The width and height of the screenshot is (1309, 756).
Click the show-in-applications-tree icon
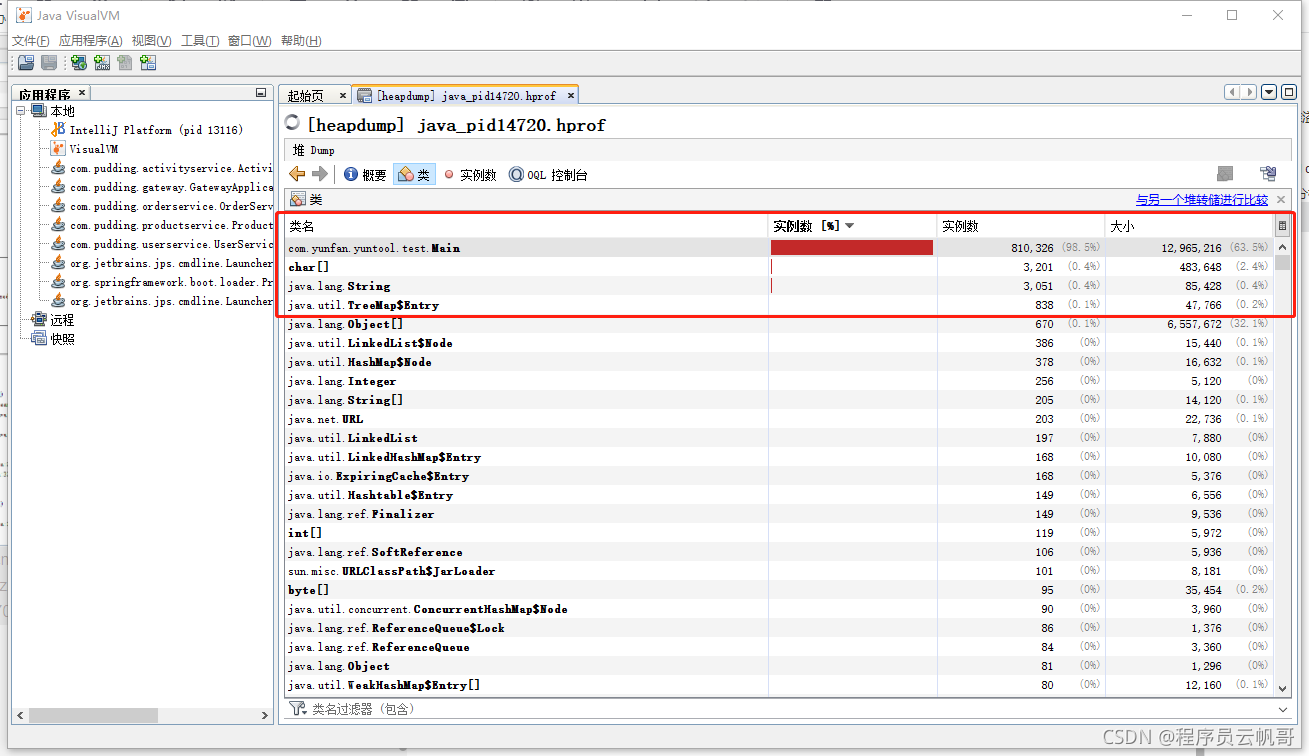tap(1268, 174)
